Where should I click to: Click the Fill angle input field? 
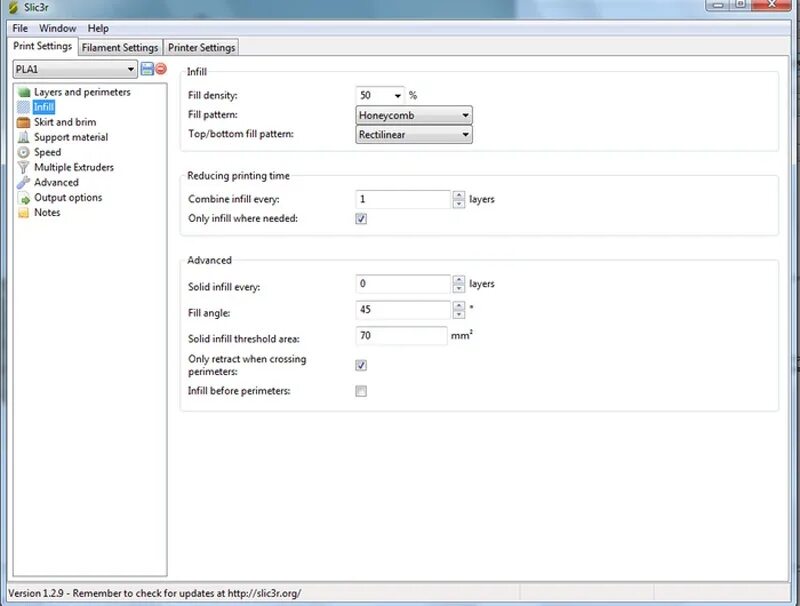(x=403, y=310)
